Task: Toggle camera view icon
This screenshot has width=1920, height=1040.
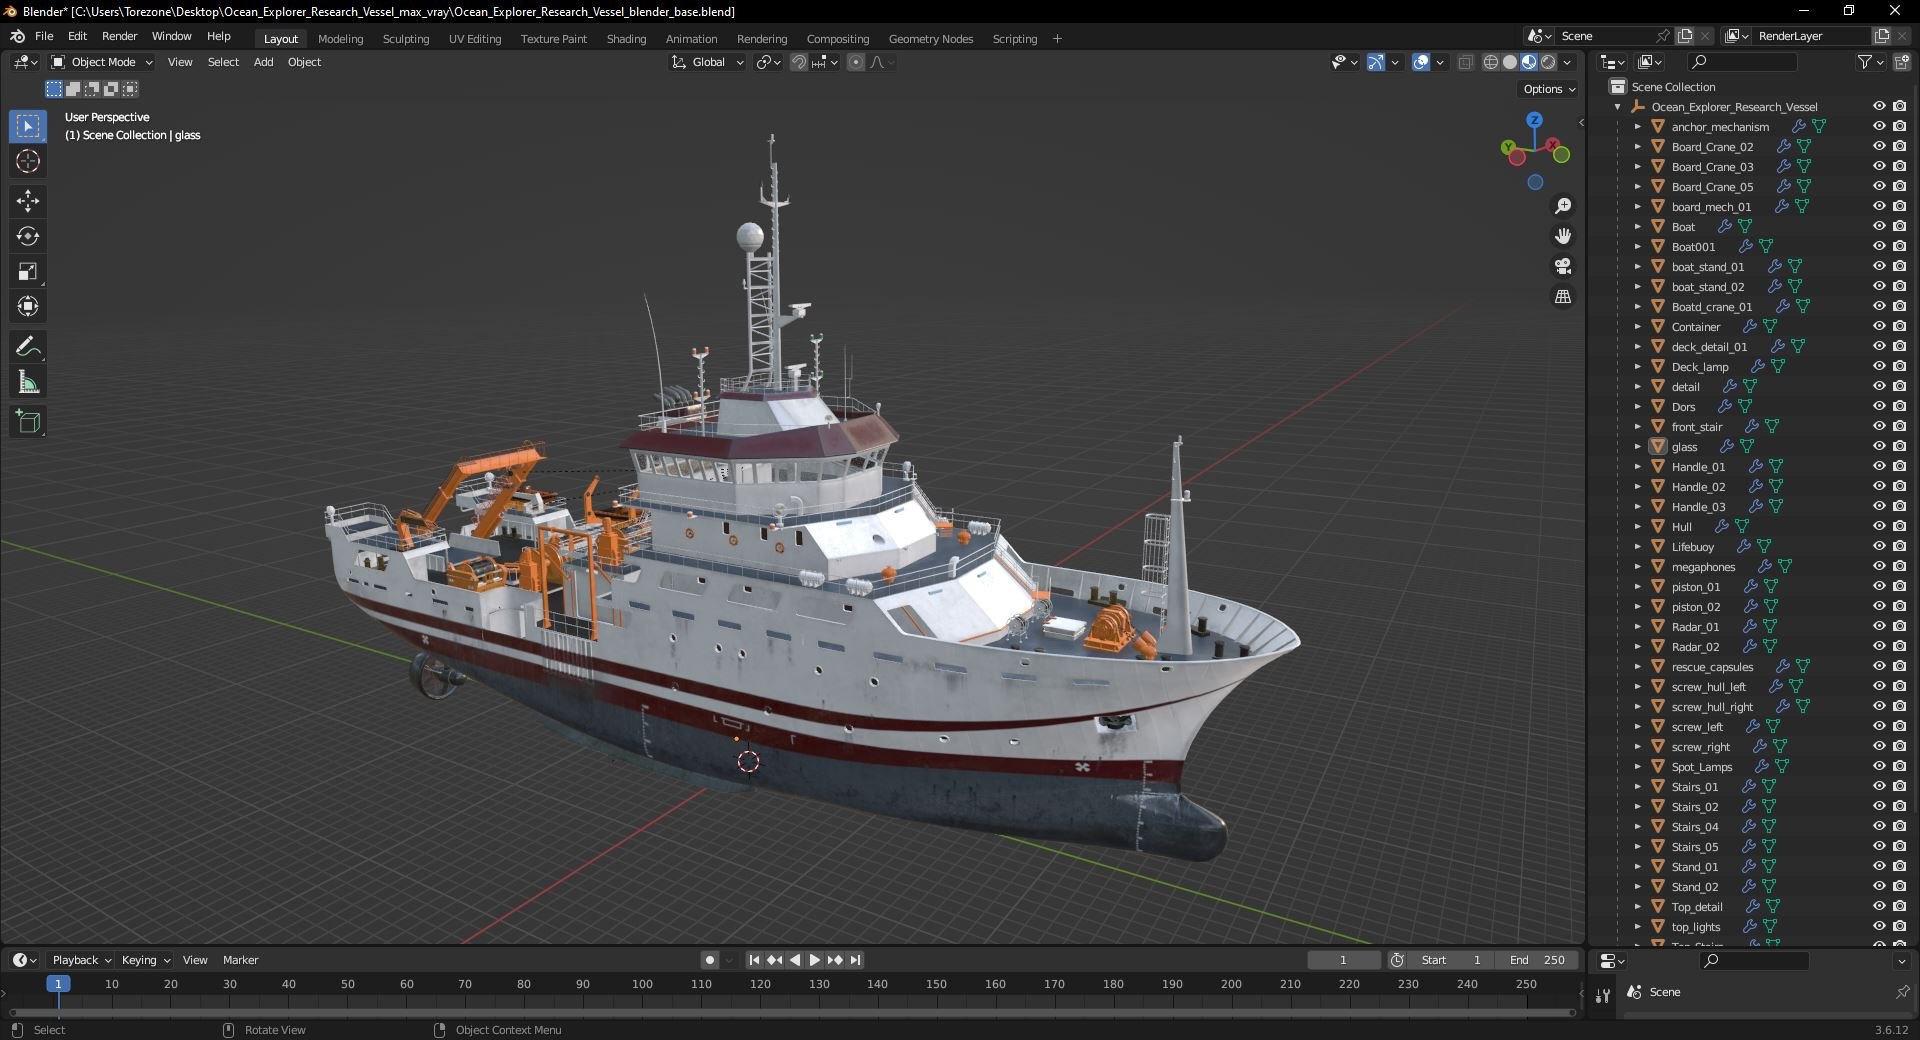Action: pyautogui.click(x=1563, y=266)
